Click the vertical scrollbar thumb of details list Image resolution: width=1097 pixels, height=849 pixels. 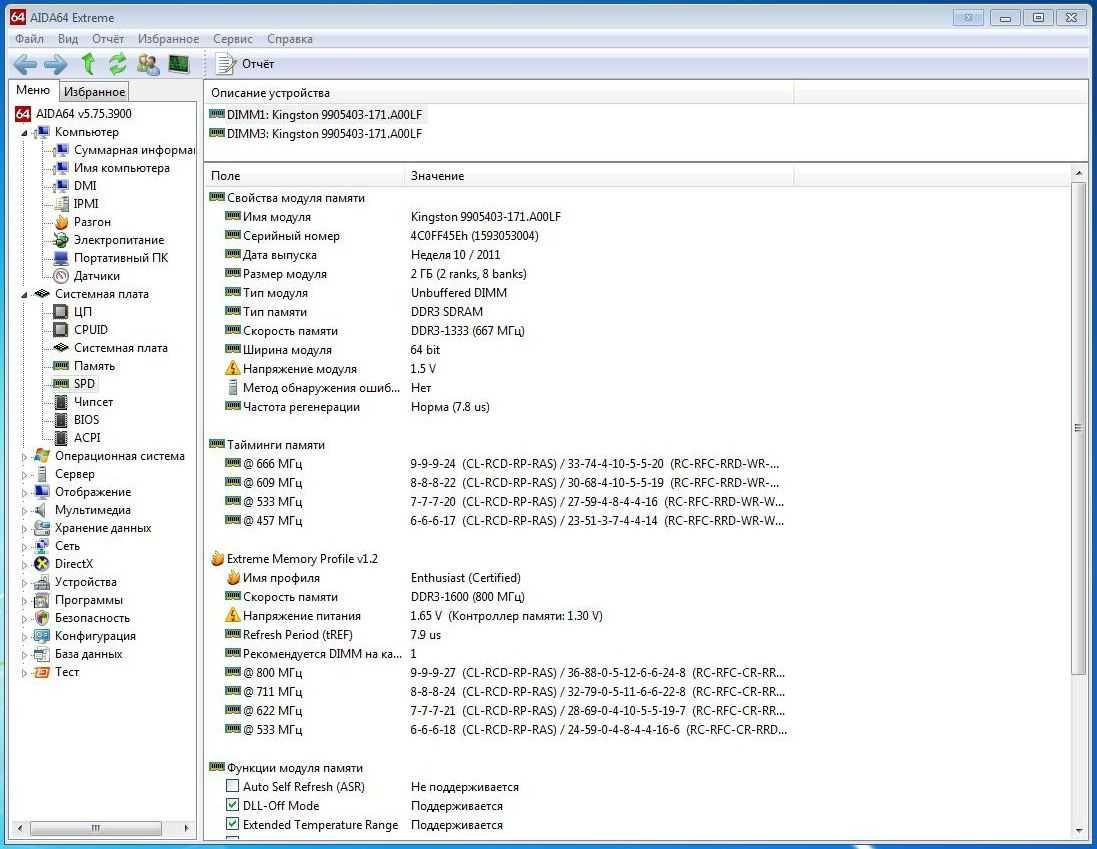click(1078, 428)
